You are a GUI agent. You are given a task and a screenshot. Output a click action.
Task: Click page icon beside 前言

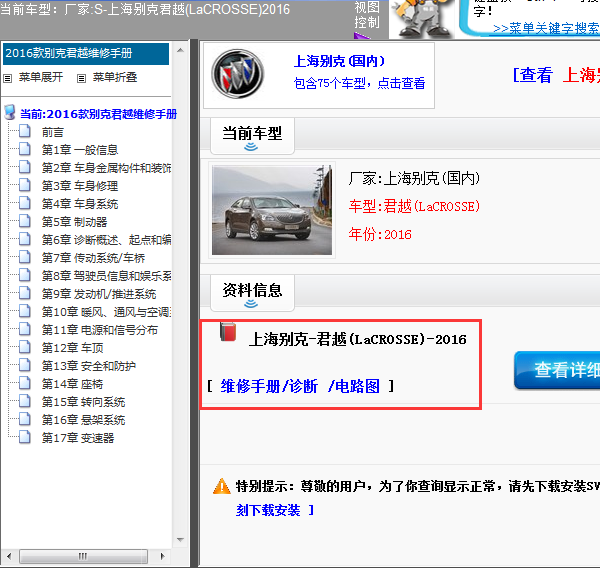tap(25, 131)
